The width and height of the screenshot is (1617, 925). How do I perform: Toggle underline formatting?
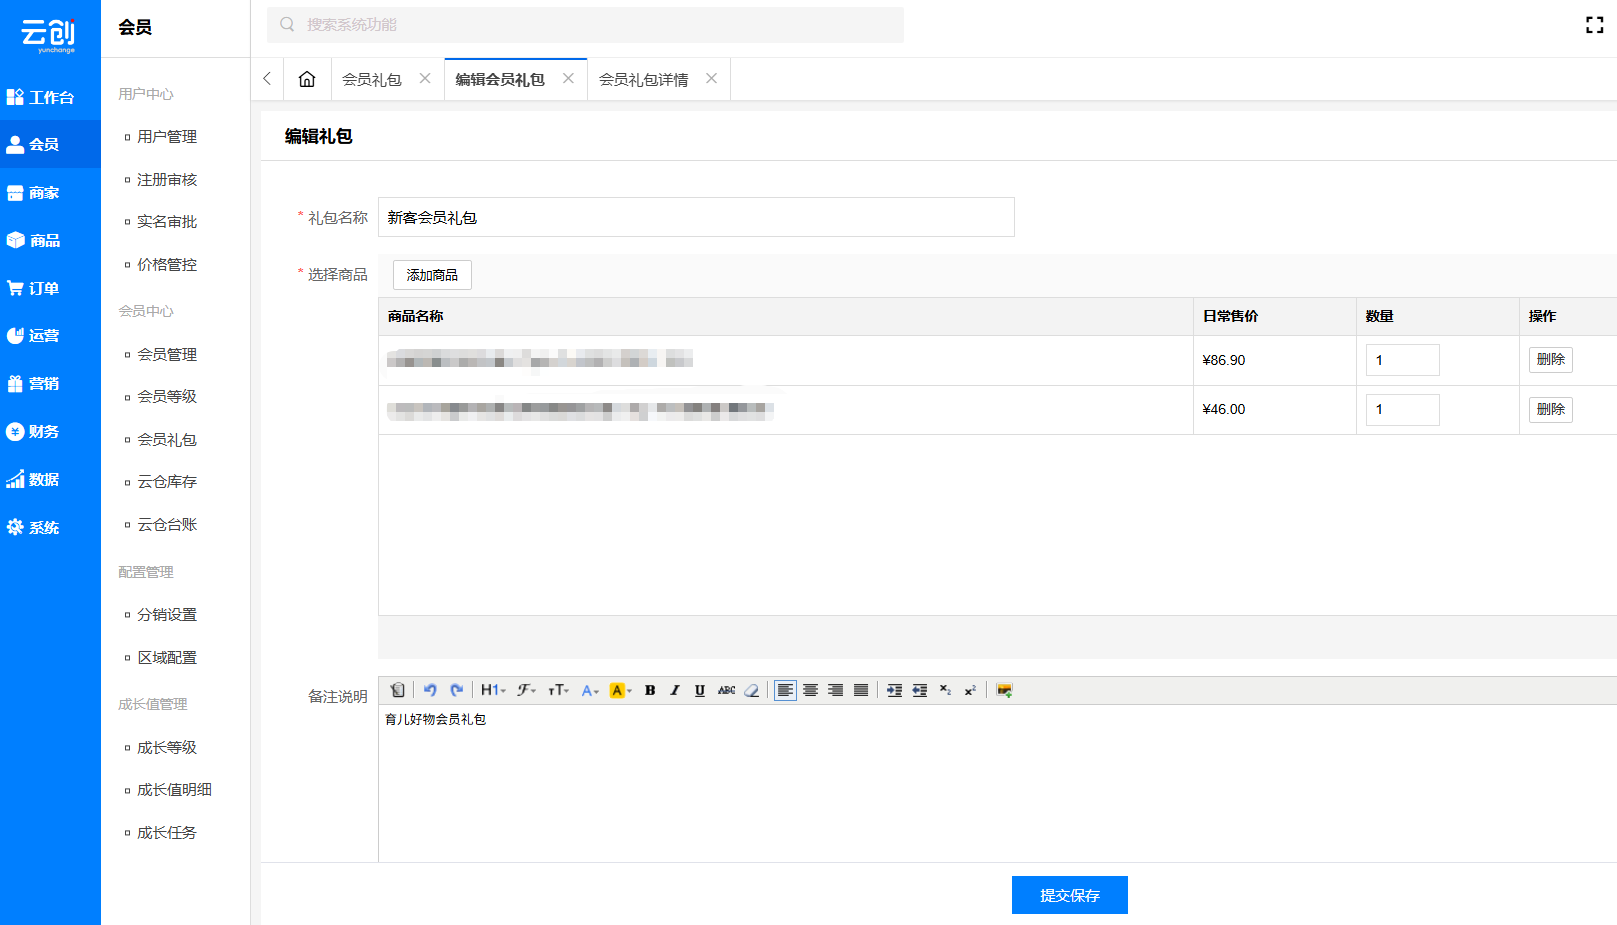click(x=700, y=690)
